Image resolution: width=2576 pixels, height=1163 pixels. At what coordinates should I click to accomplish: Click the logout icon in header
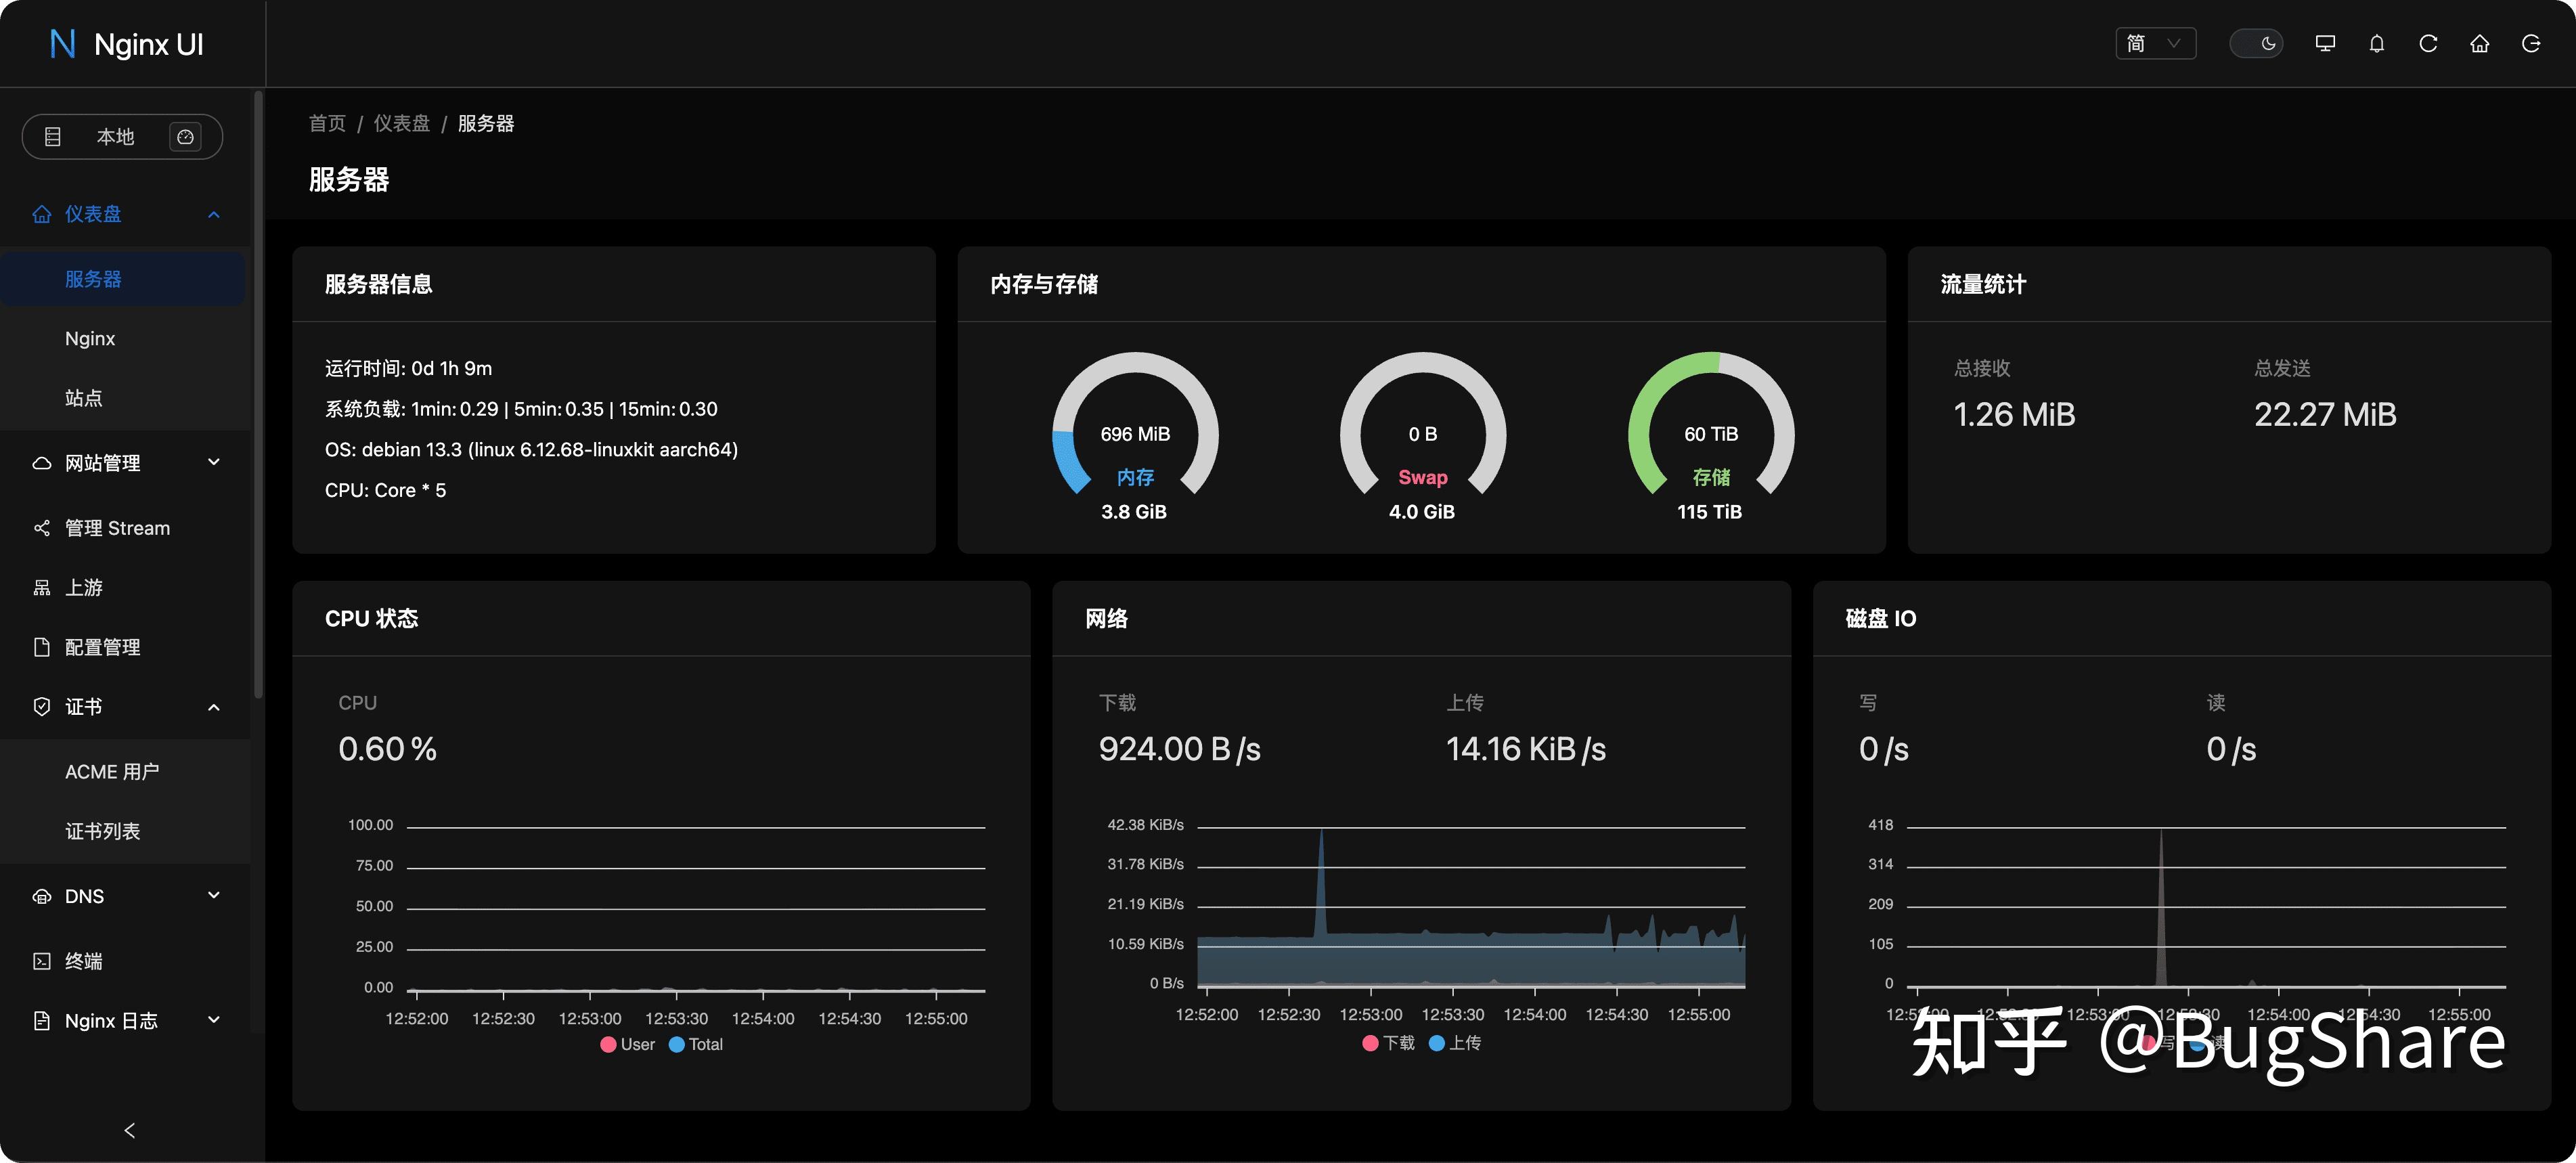pos(2531,43)
